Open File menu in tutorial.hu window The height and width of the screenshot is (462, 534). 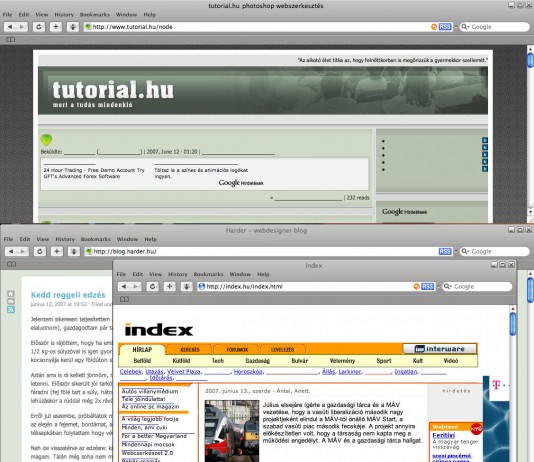click(7, 15)
